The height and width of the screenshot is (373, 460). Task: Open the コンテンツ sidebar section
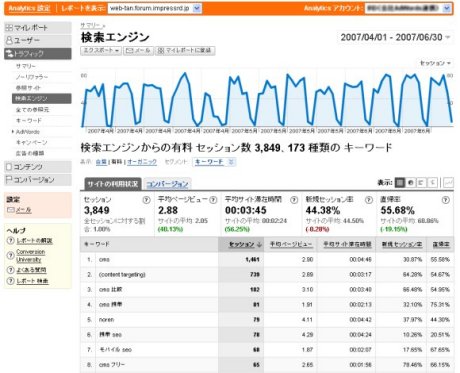38,167
